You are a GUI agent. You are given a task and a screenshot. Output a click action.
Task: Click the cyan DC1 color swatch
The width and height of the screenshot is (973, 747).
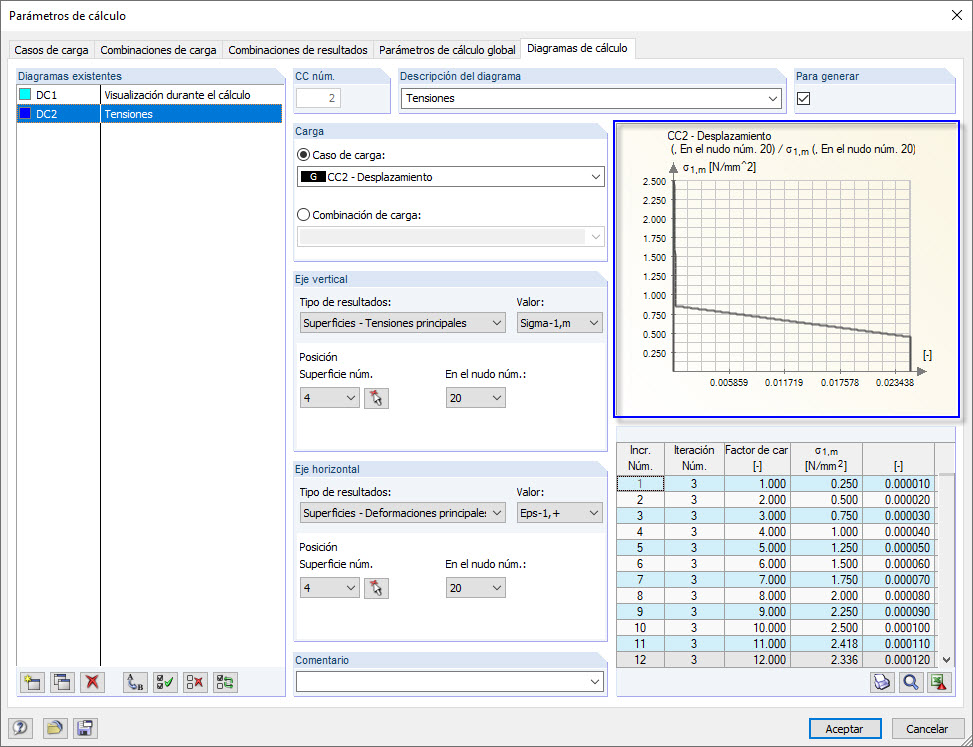coord(25,95)
